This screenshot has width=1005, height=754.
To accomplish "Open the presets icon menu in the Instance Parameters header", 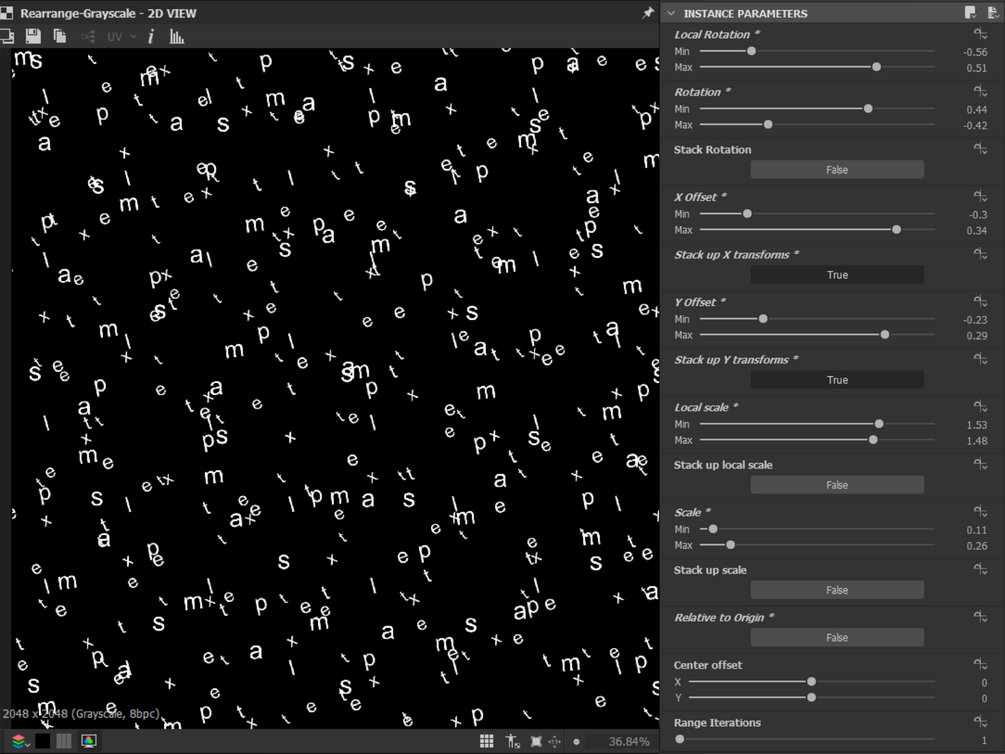I will [970, 13].
